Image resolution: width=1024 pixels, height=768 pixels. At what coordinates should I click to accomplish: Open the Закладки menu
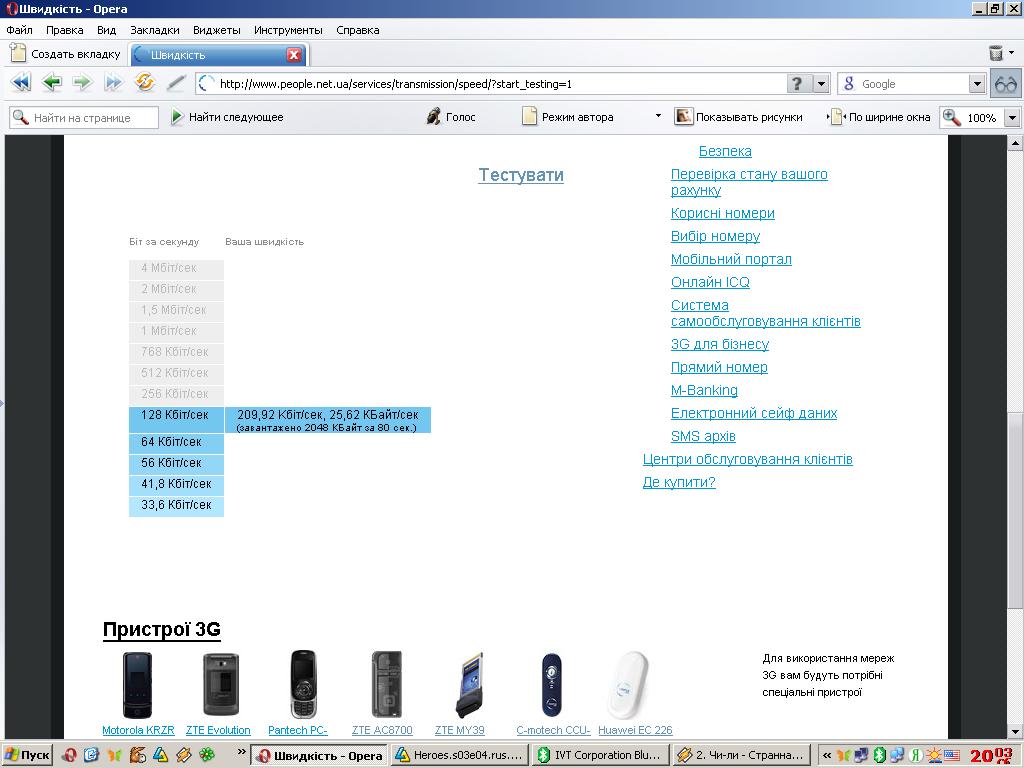155,30
